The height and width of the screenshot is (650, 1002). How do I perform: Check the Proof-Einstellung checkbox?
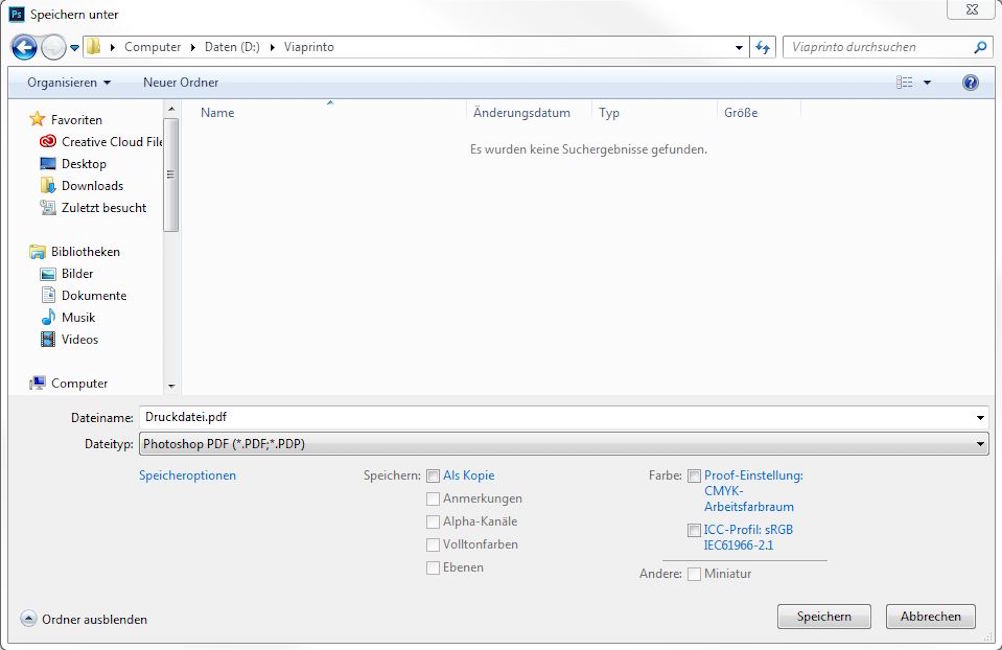click(x=694, y=476)
